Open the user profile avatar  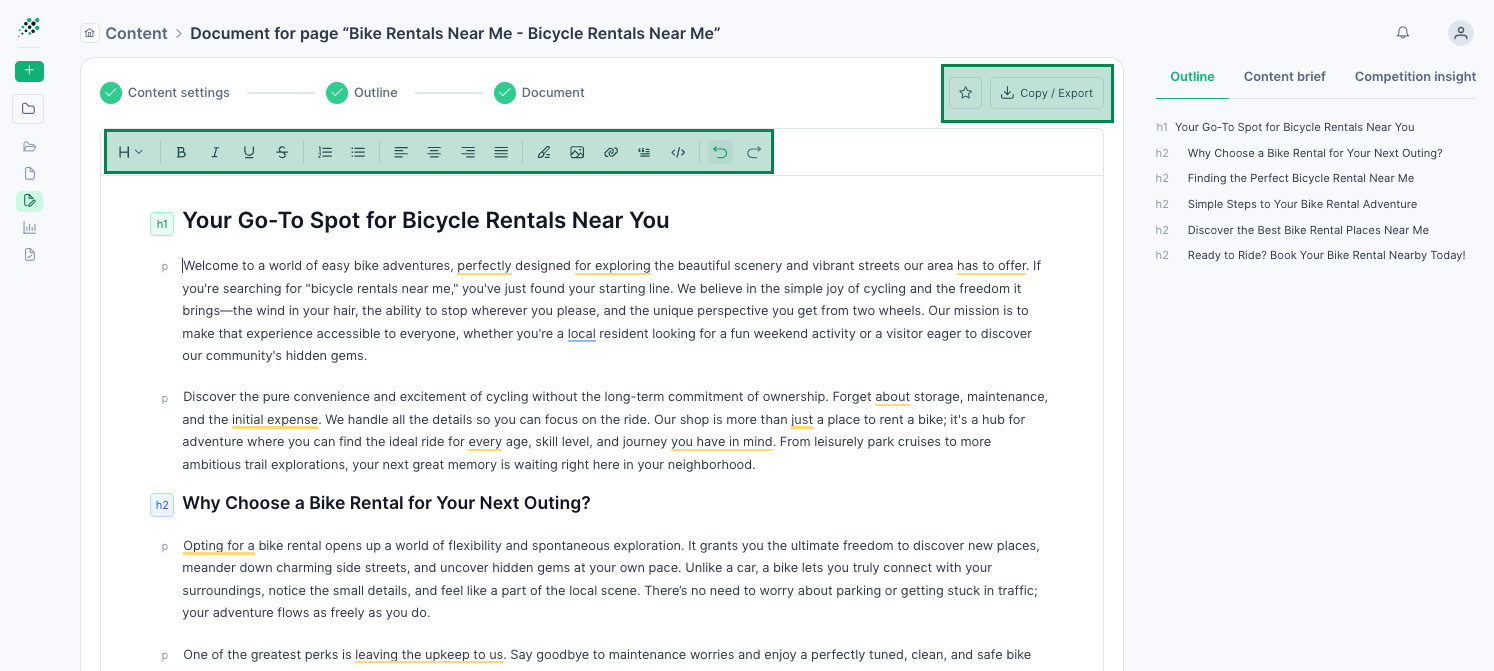[x=1461, y=33]
